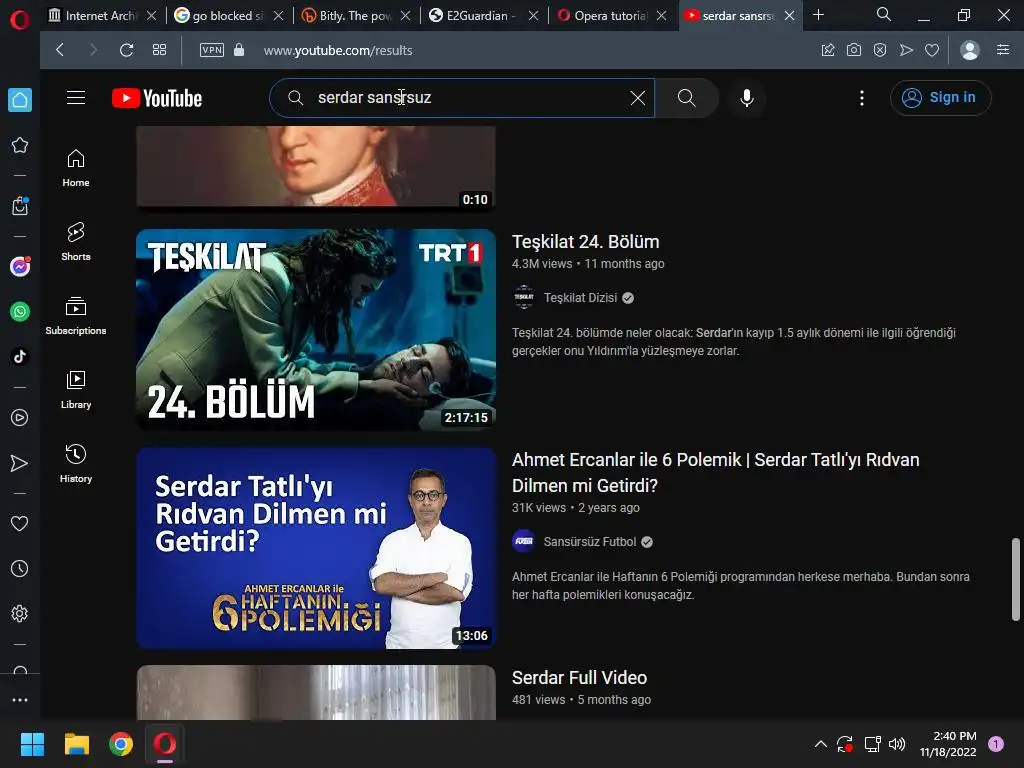Open Subscriptions in YouTube sidebar
Screen dimensions: 1024x768
coord(76,316)
